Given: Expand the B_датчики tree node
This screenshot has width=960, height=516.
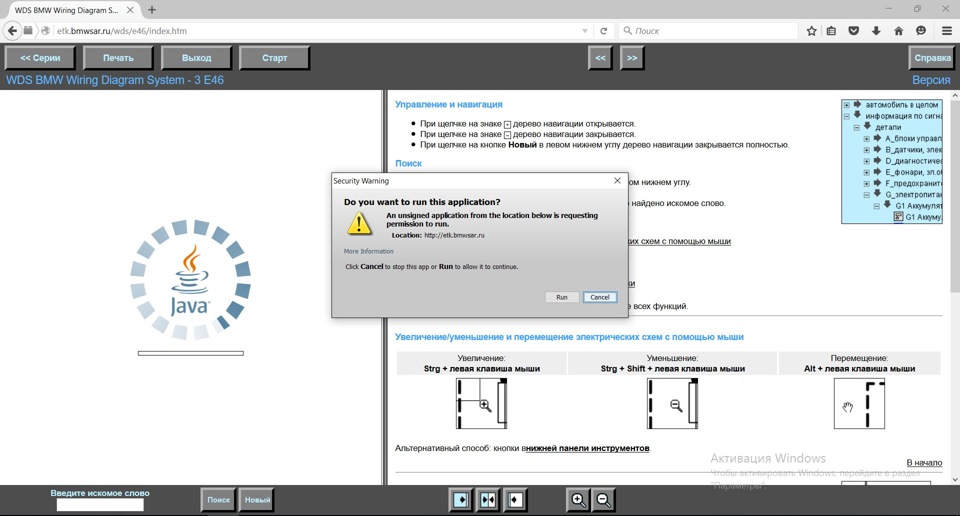Looking at the screenshot, I should coord(866,149).
